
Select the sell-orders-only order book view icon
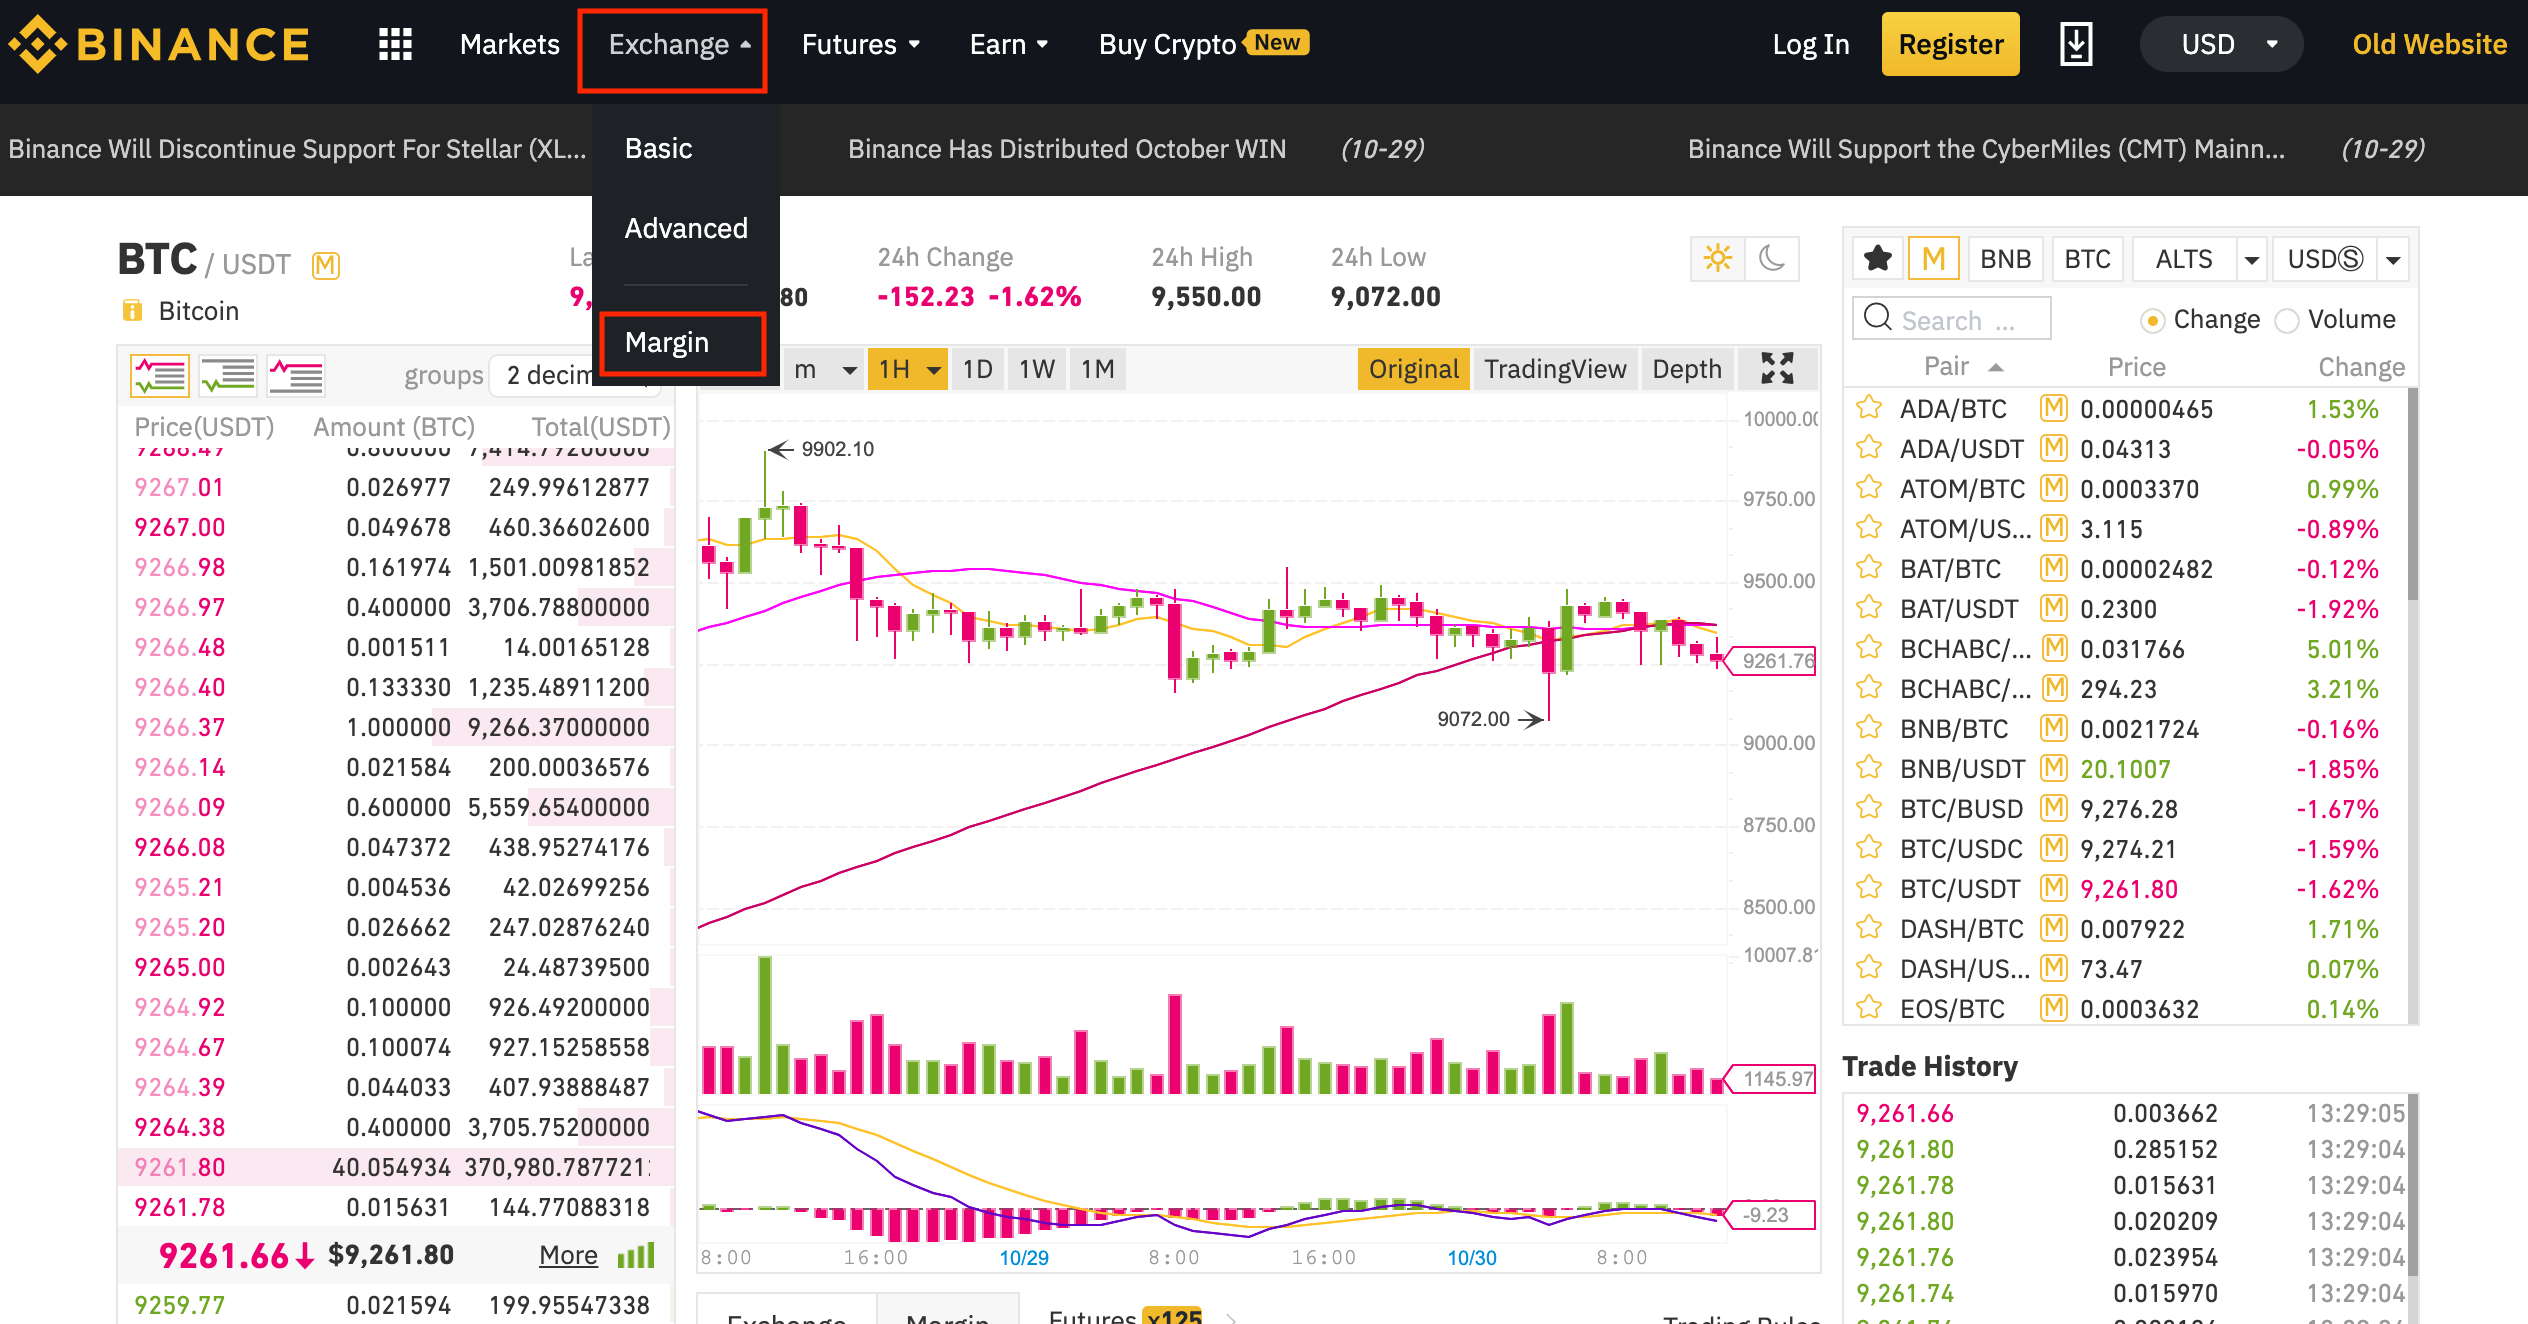coord(295,375)
